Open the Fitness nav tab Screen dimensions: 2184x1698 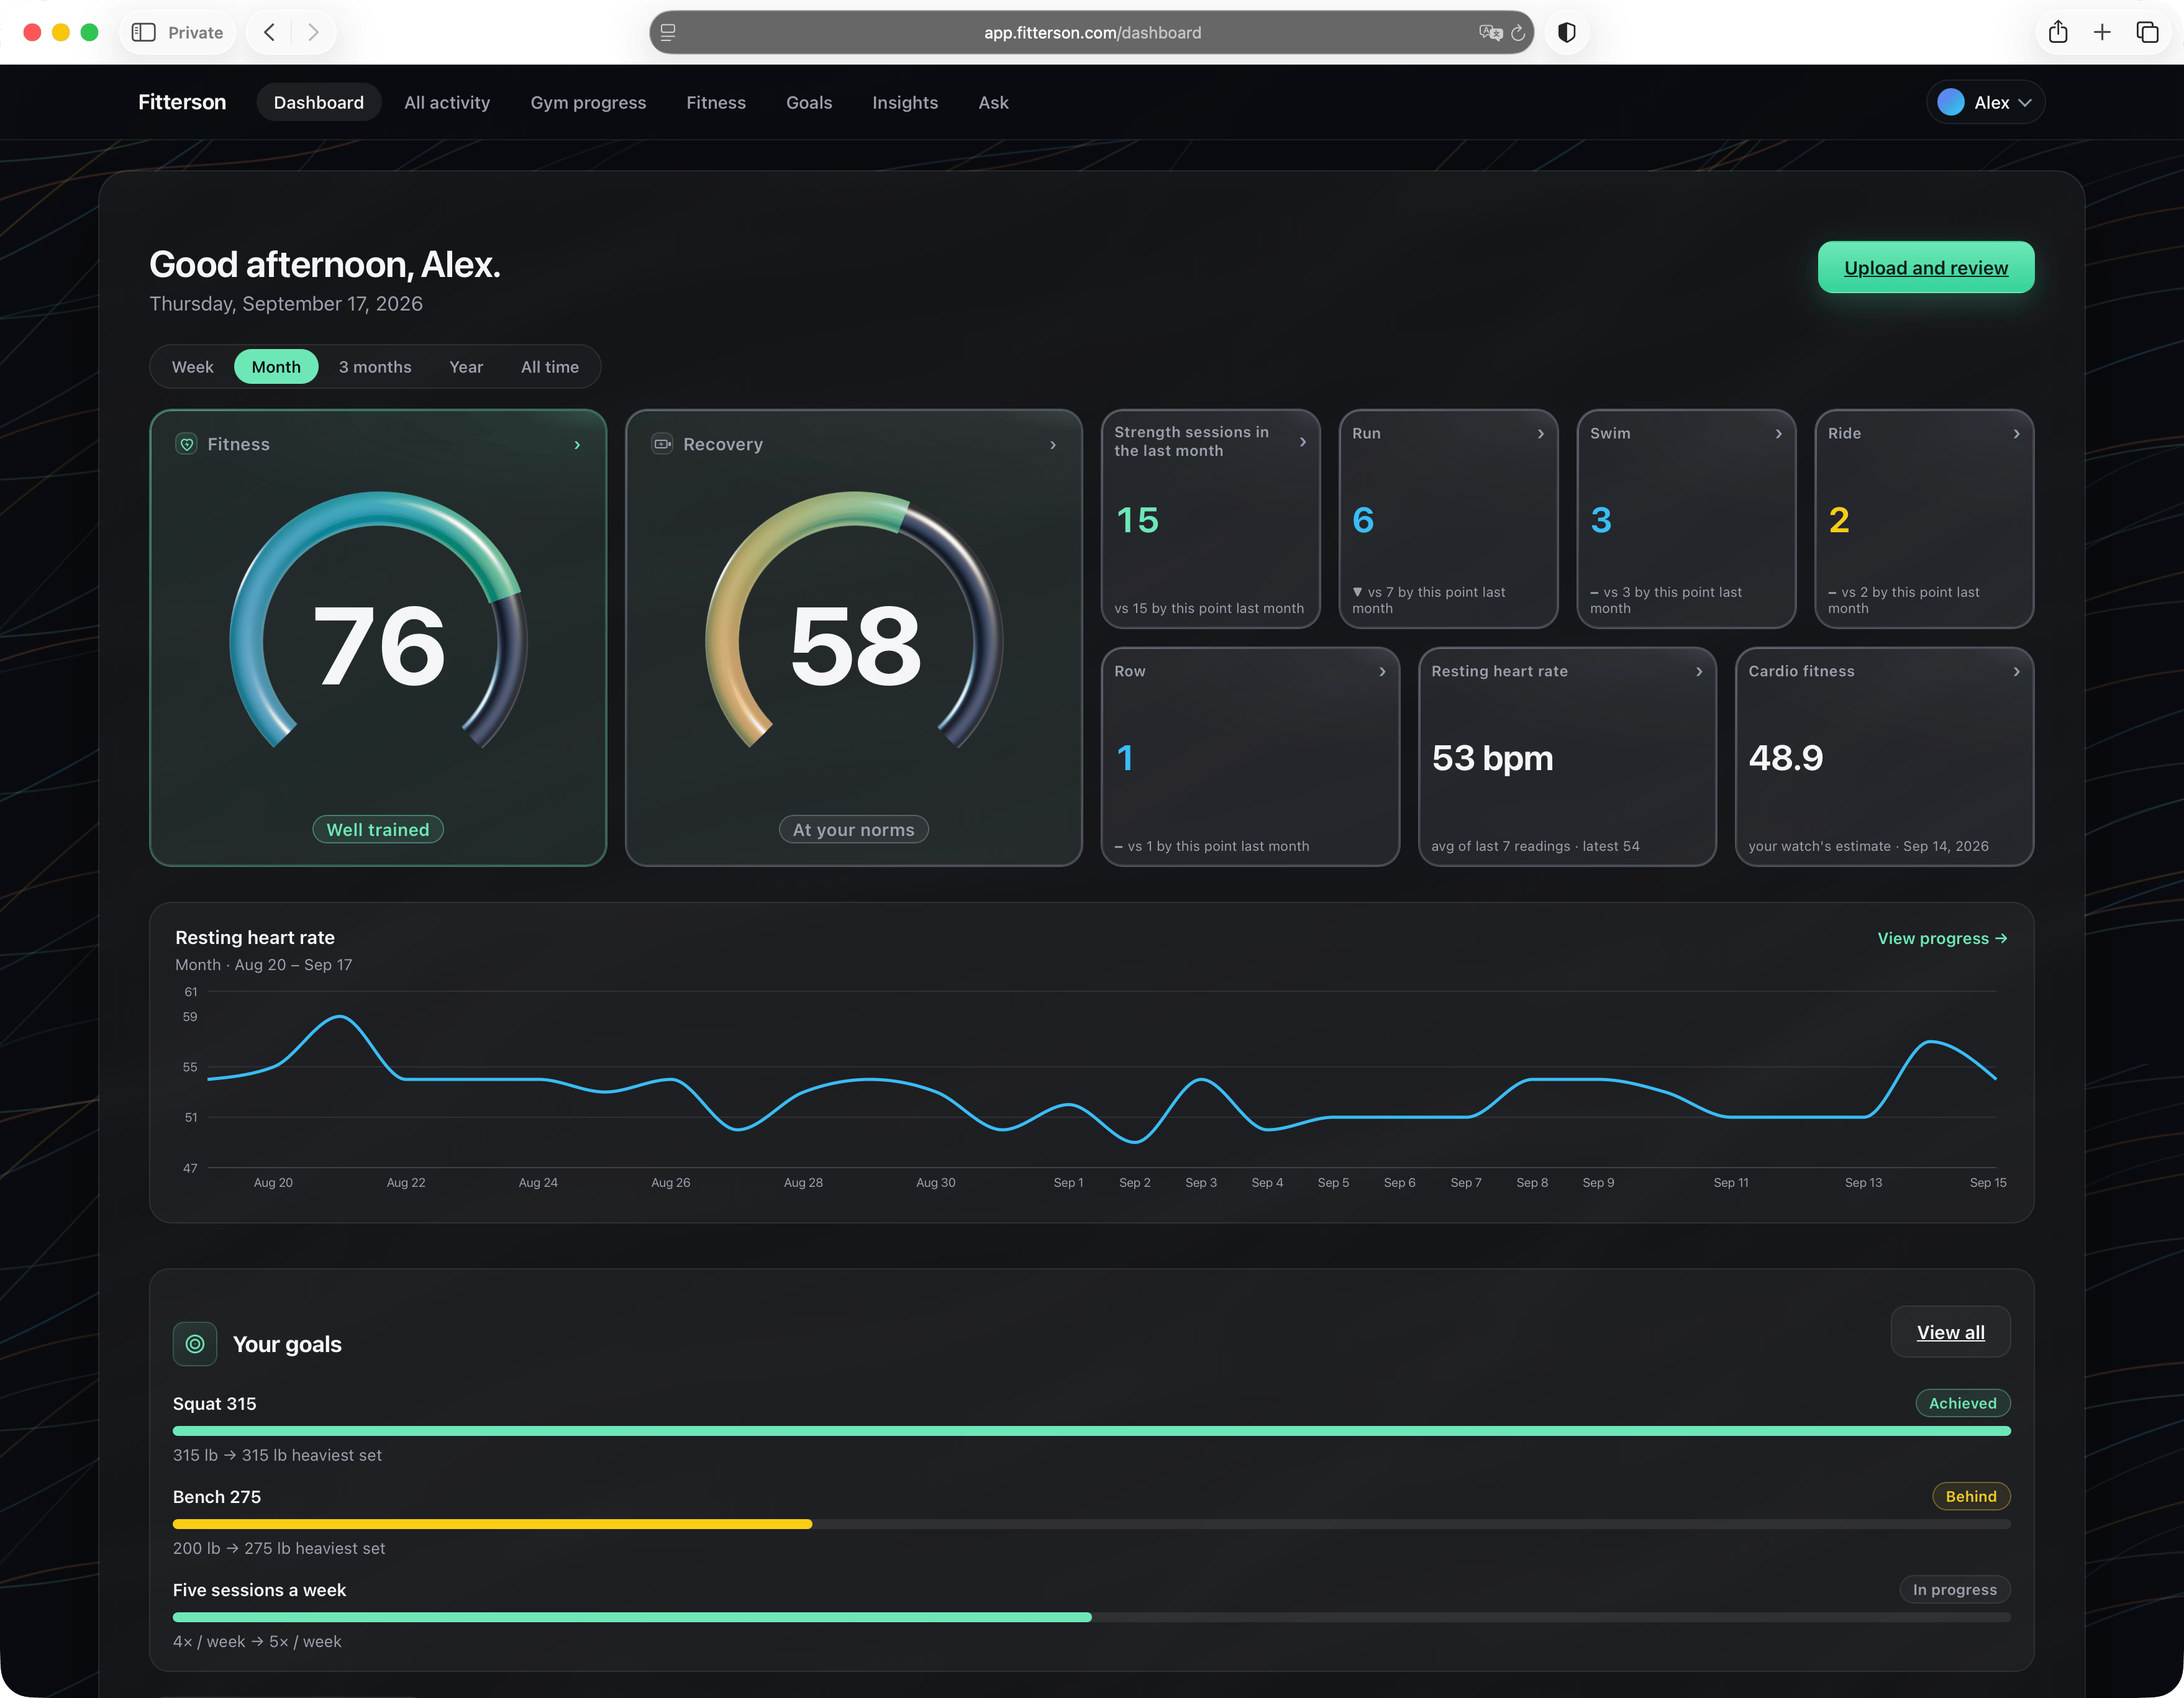716,102
